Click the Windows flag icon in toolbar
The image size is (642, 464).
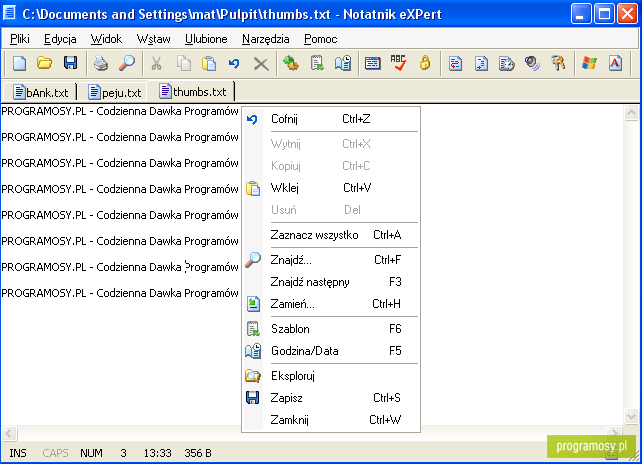589,63
